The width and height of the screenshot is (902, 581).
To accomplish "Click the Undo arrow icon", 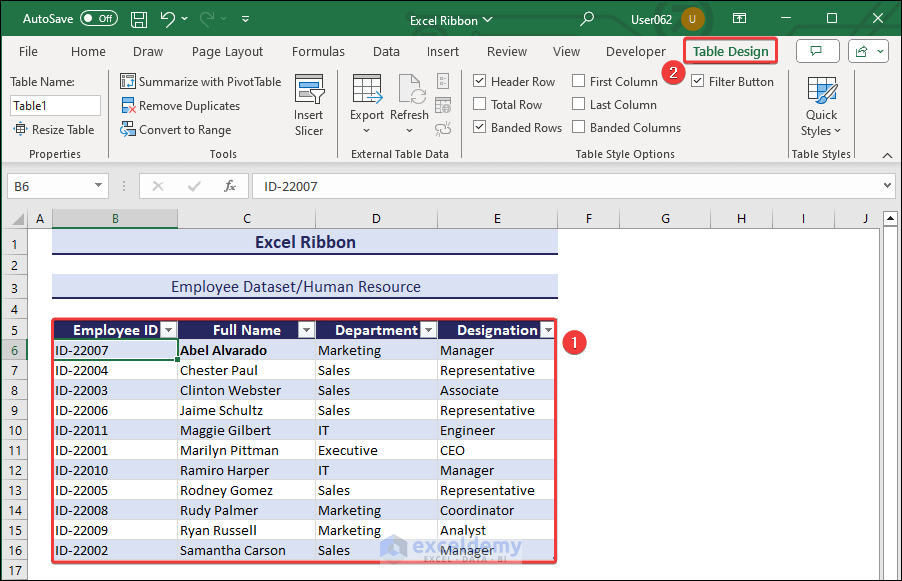I will click(x=168, y=19).
